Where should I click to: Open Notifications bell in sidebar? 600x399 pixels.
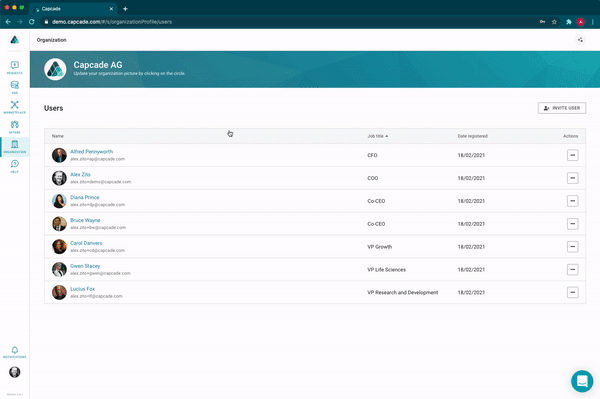click(15, 352)
